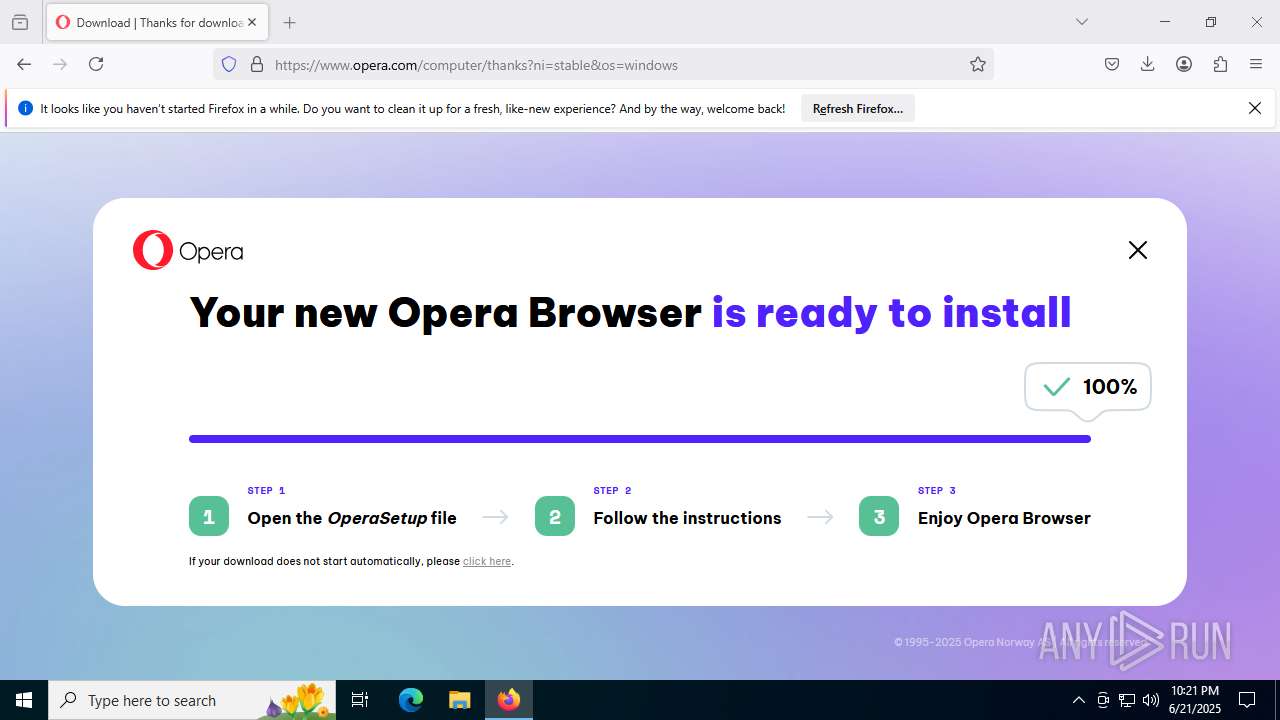Close the Opera download tab
Image resolution: width=1280 pixels, height=720 pixels.
[252, 22]
